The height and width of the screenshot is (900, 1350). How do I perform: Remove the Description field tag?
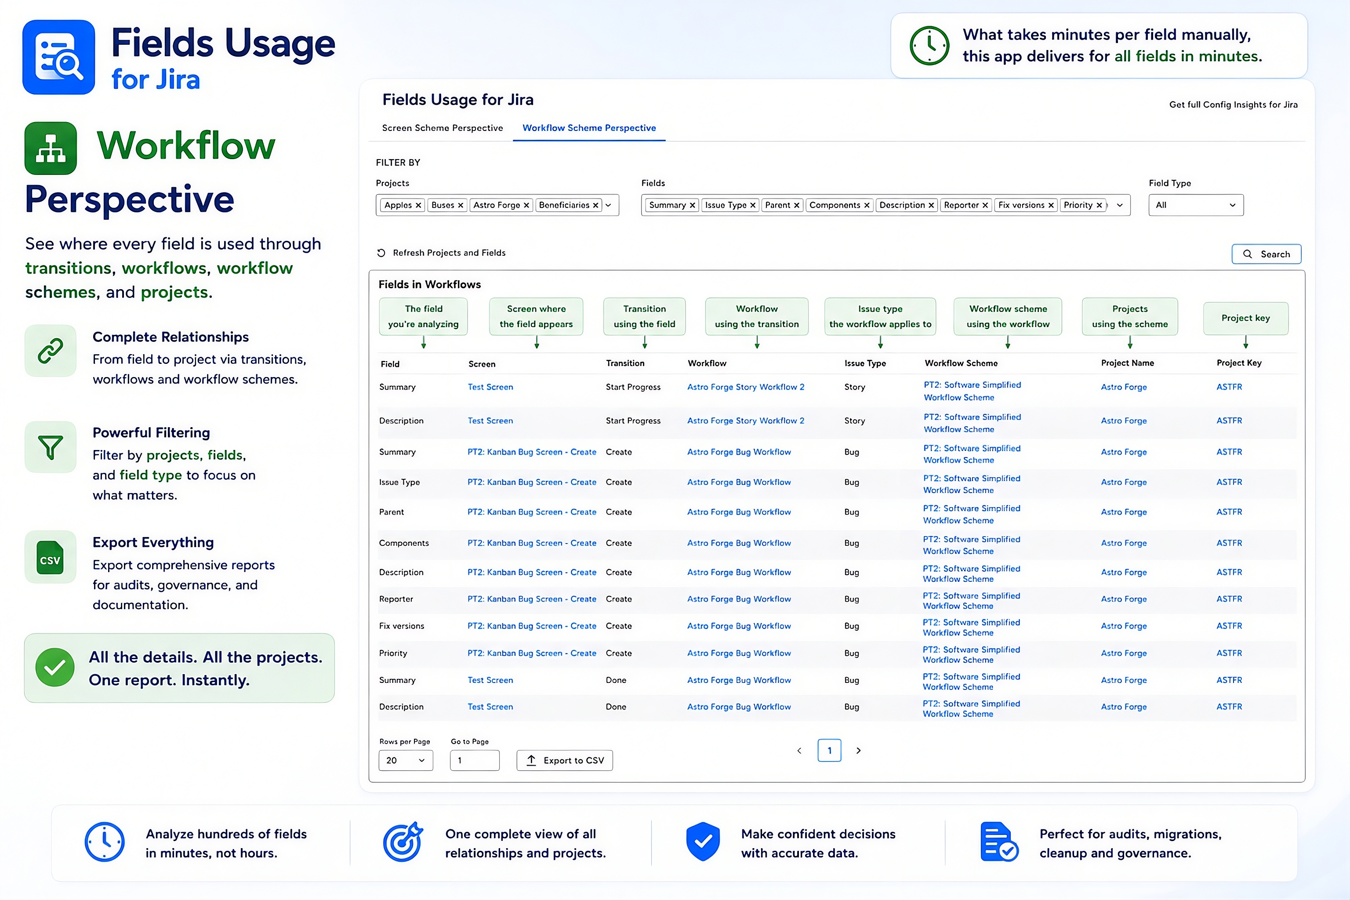(931, 205)
